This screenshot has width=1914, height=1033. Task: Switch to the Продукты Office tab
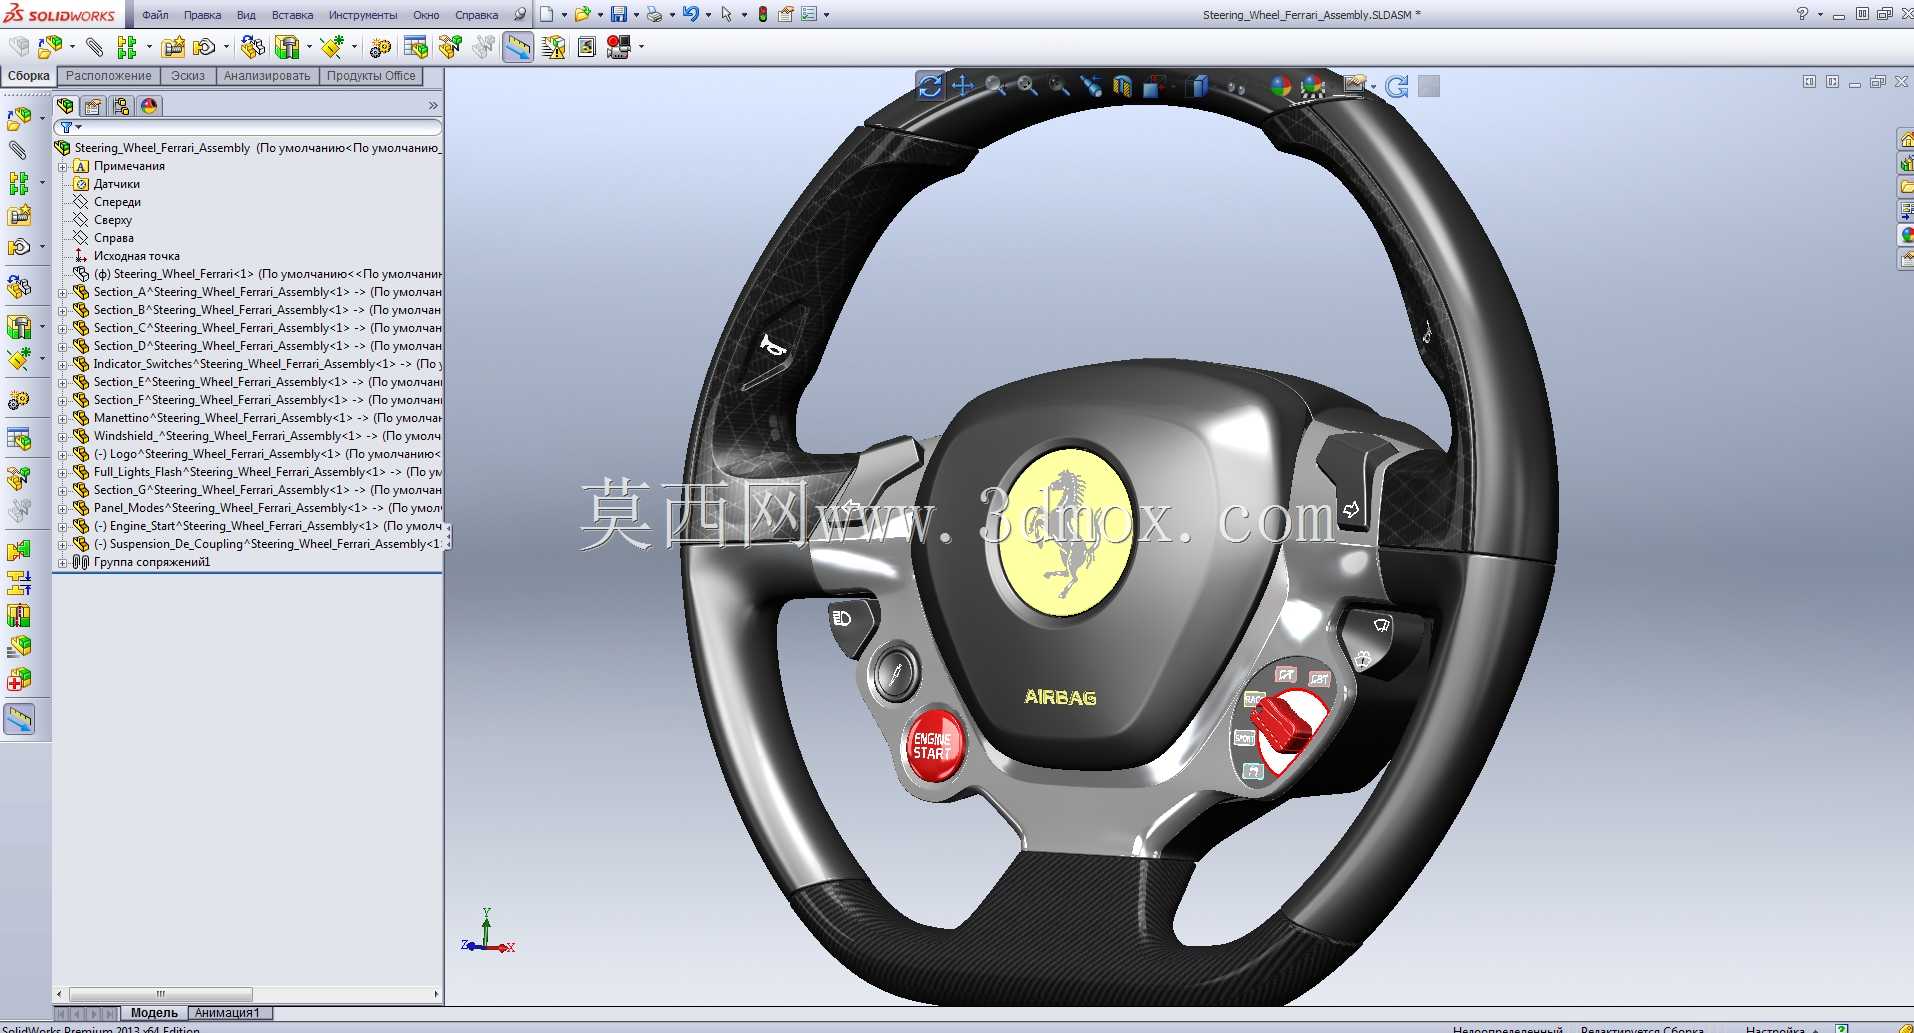371,76
